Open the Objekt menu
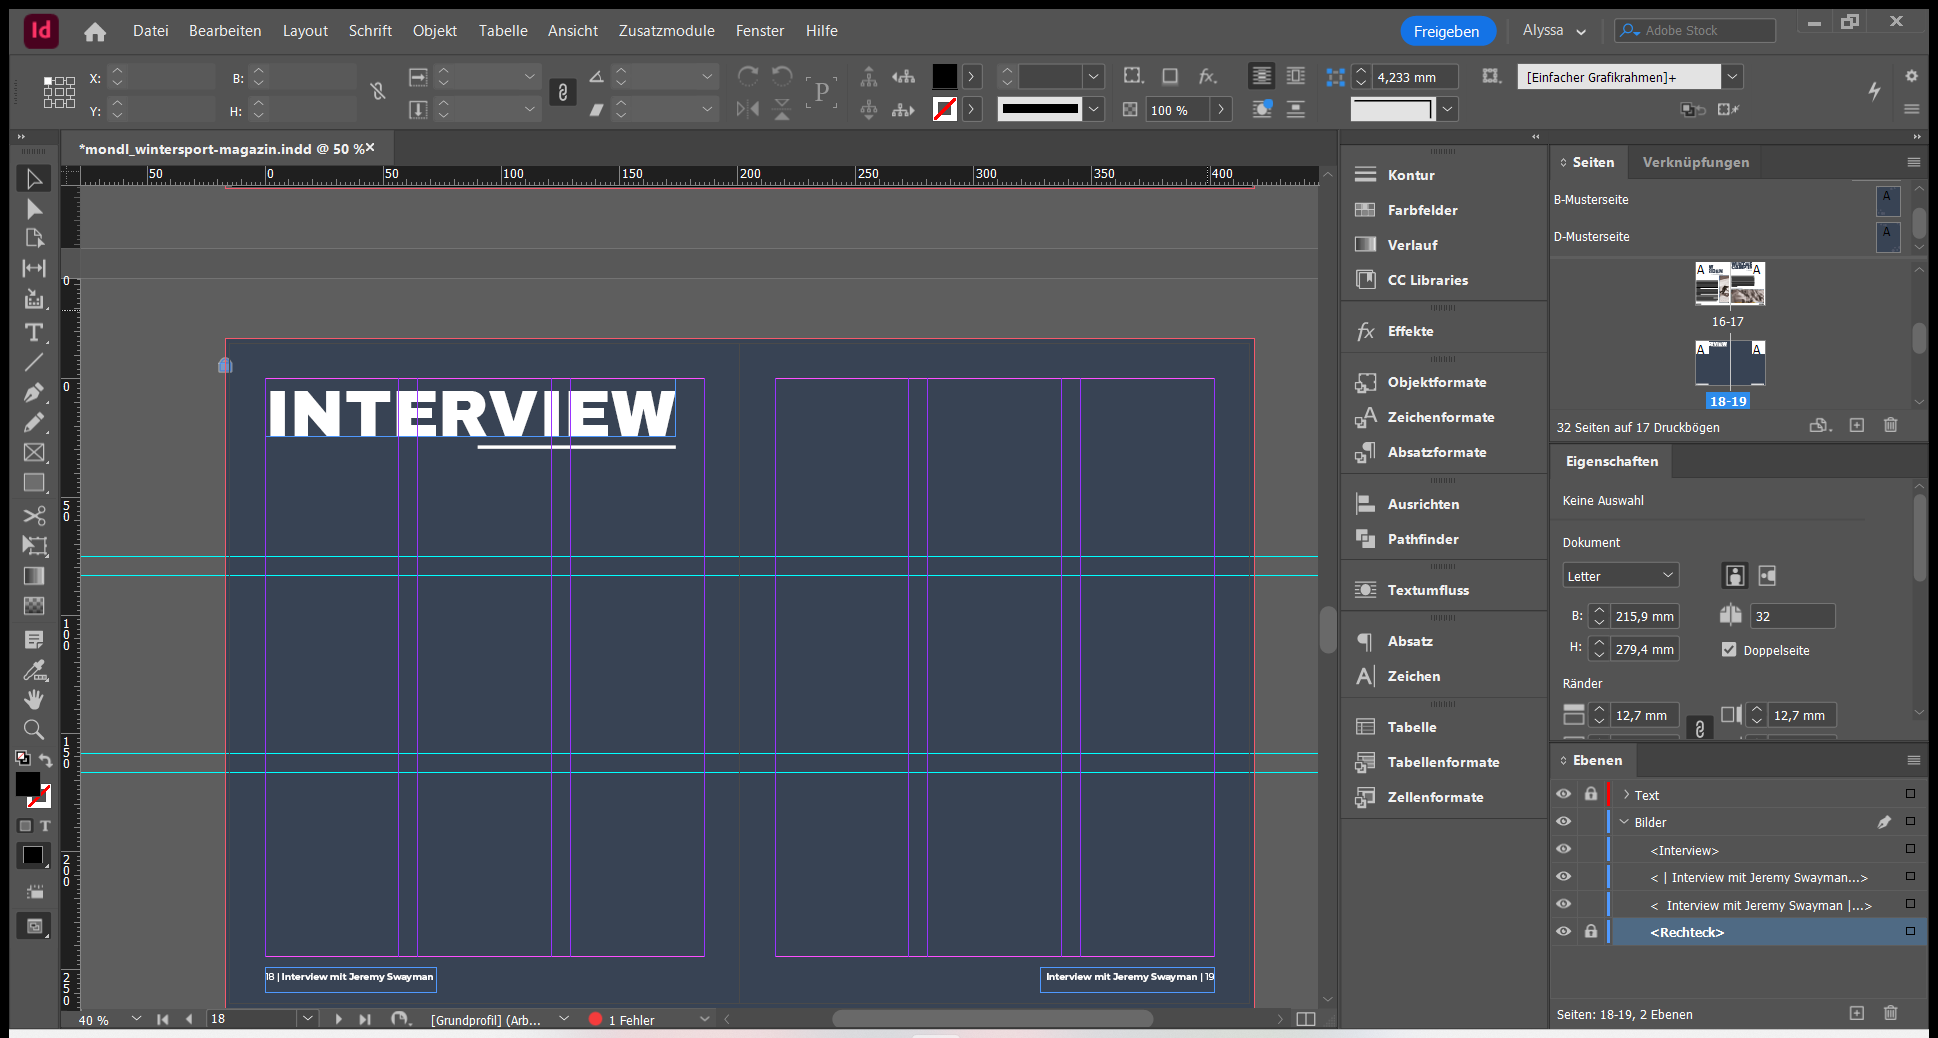 click(x=434, y=31)
